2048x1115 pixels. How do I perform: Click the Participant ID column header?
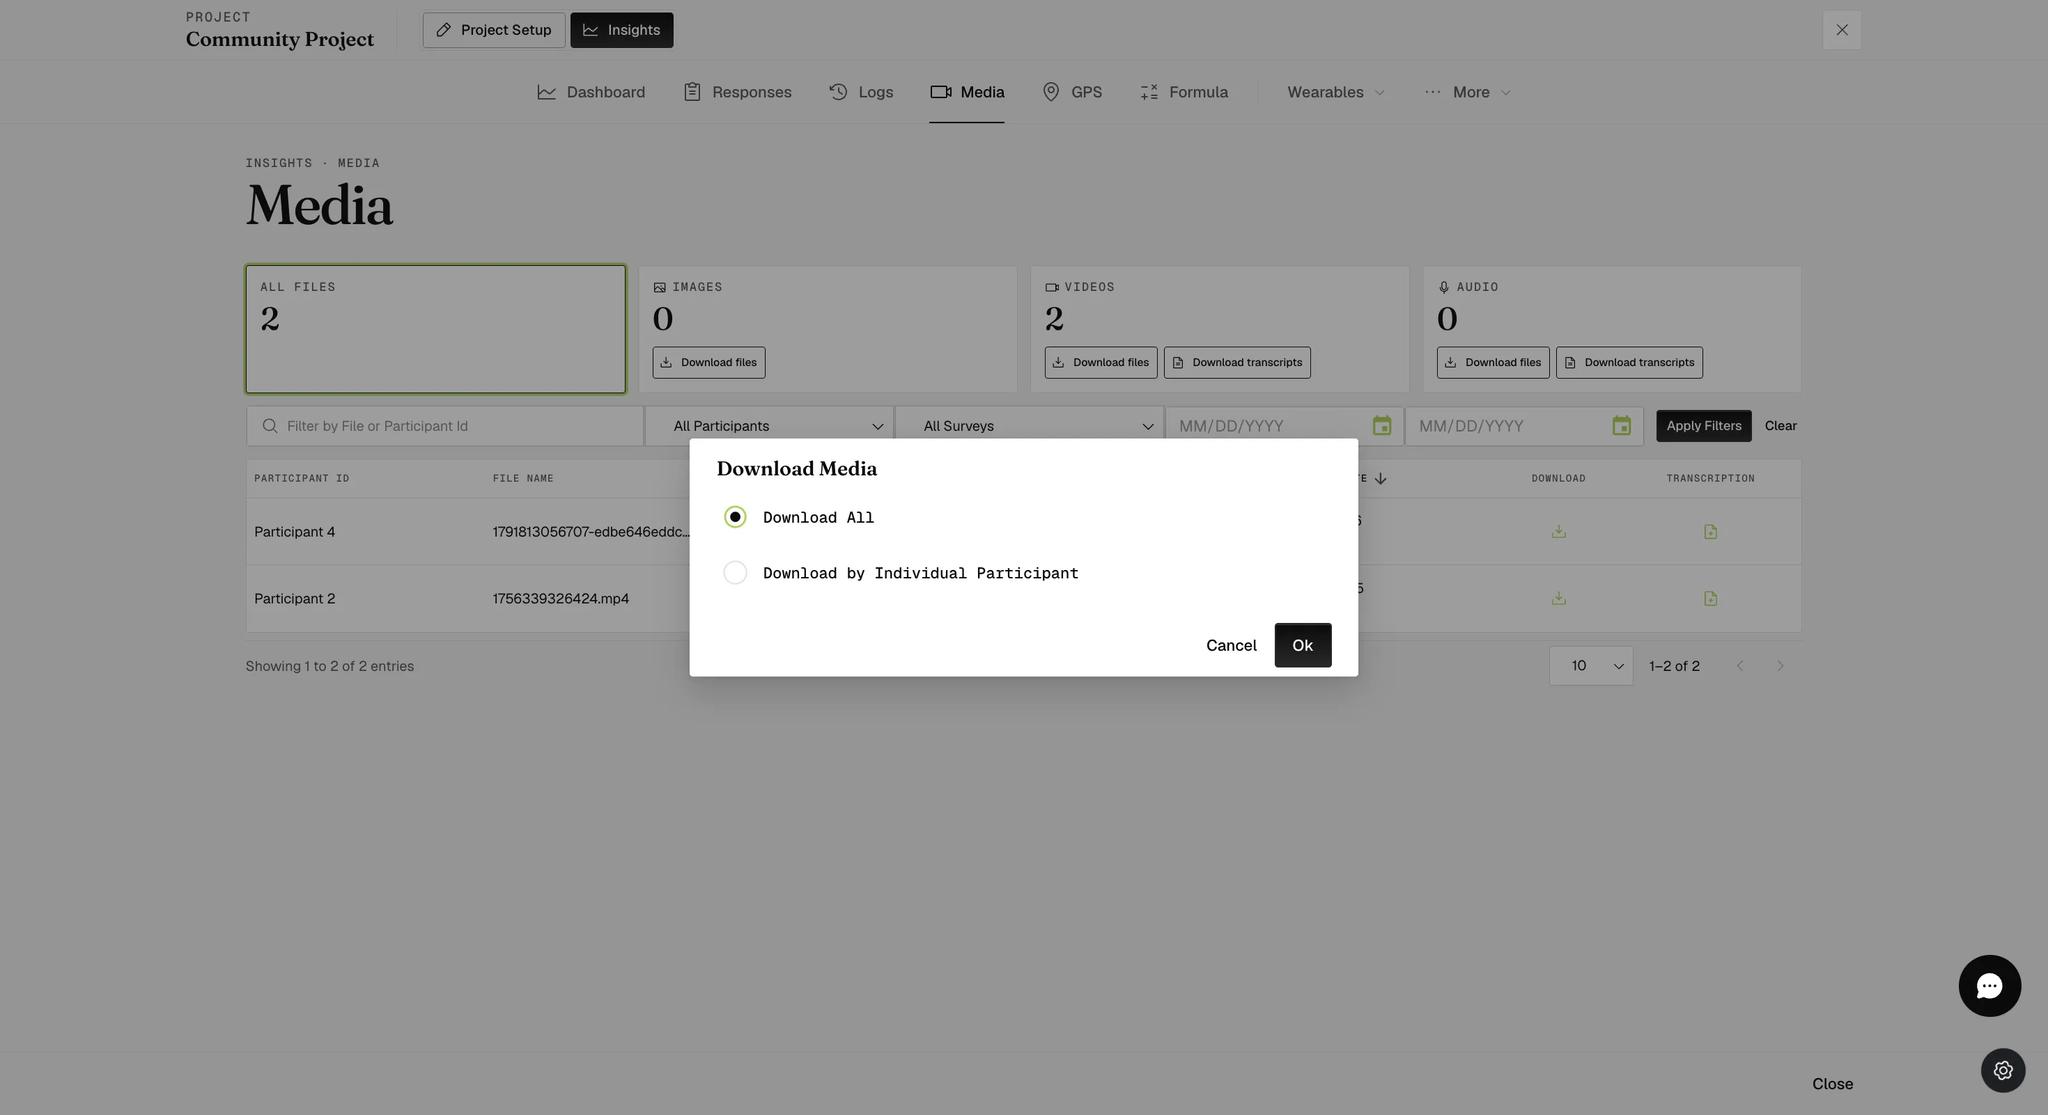coord(302,479)
